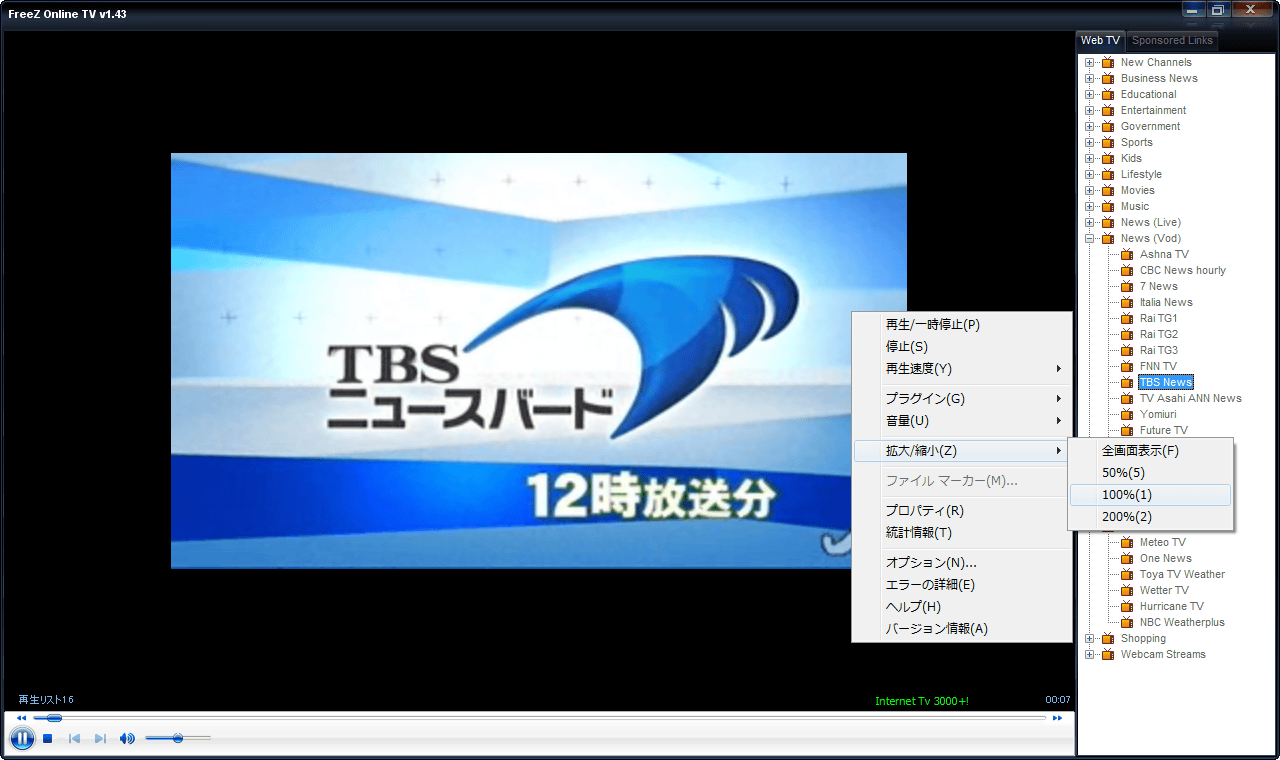
Task: Open バージョン情報(A) about entry
Action: pos(961,628)
